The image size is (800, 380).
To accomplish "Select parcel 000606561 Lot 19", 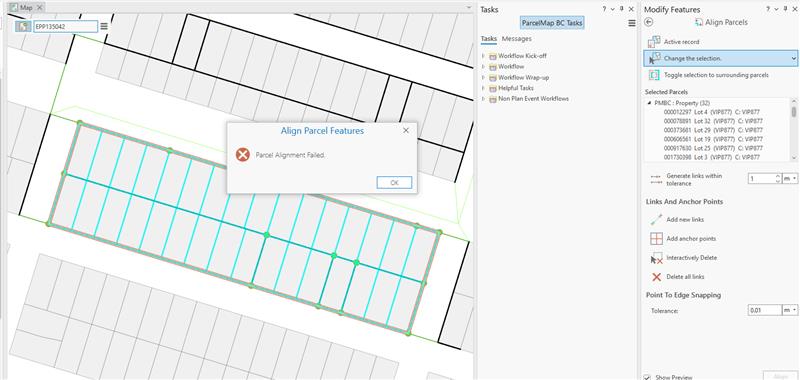I will click(x=714, y=139).
